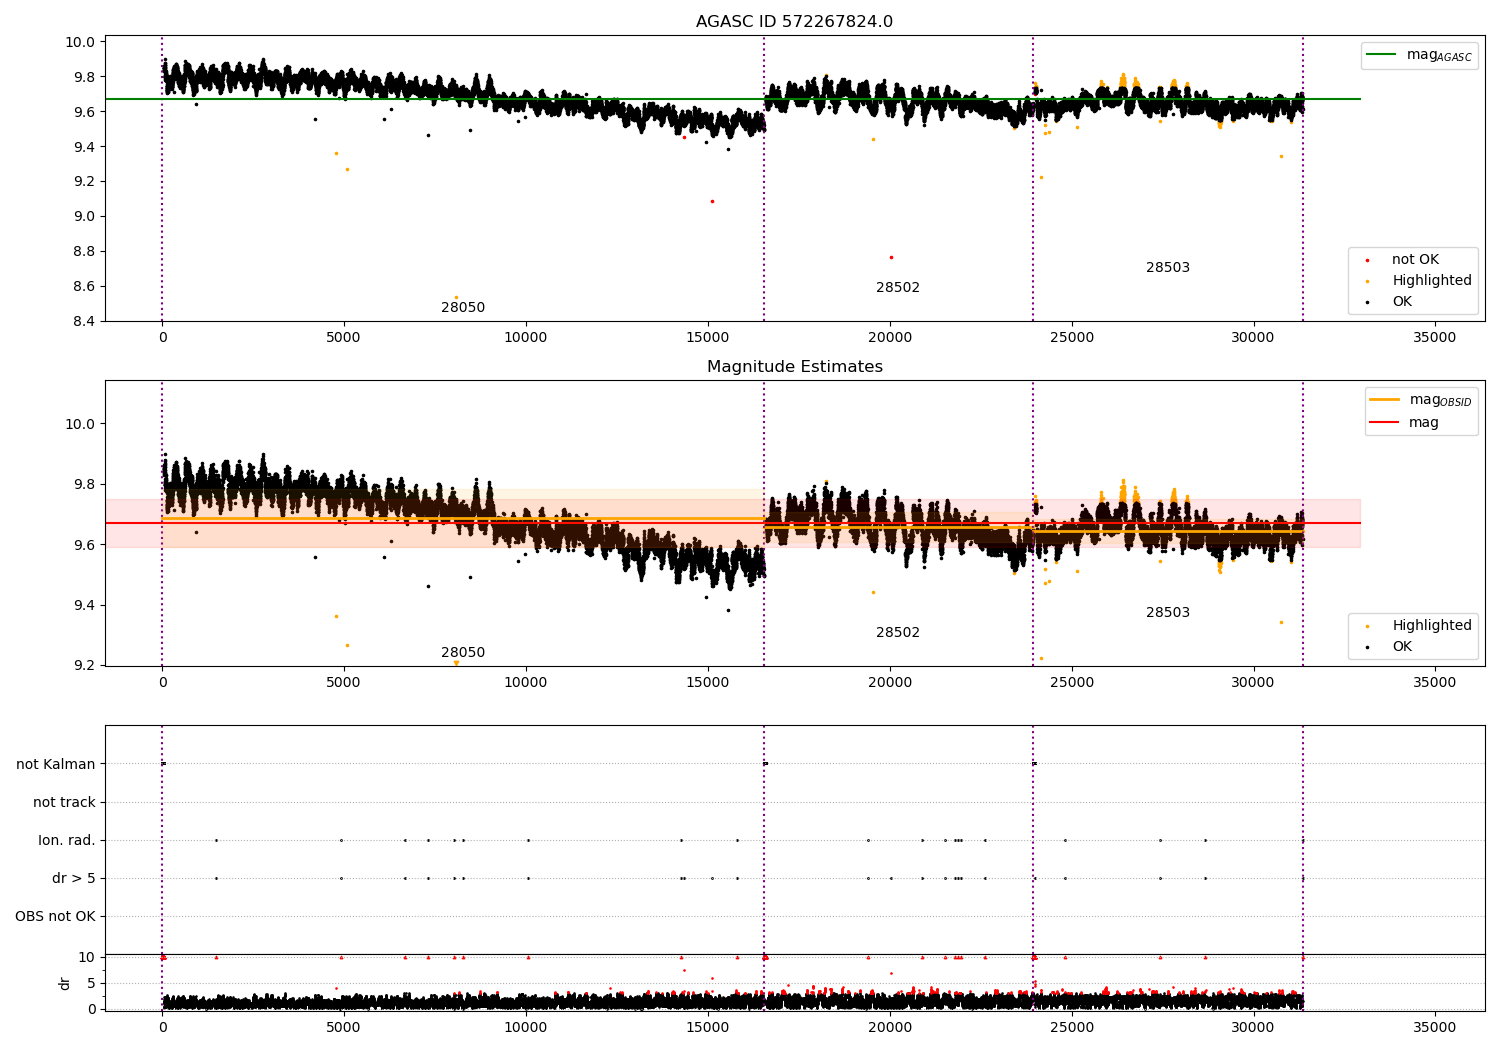Click the 10 tick on the dr axis

coord(87,958)
